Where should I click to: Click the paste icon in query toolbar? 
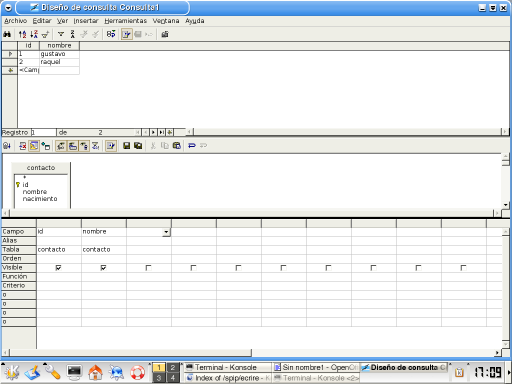(x=177, y=146)
